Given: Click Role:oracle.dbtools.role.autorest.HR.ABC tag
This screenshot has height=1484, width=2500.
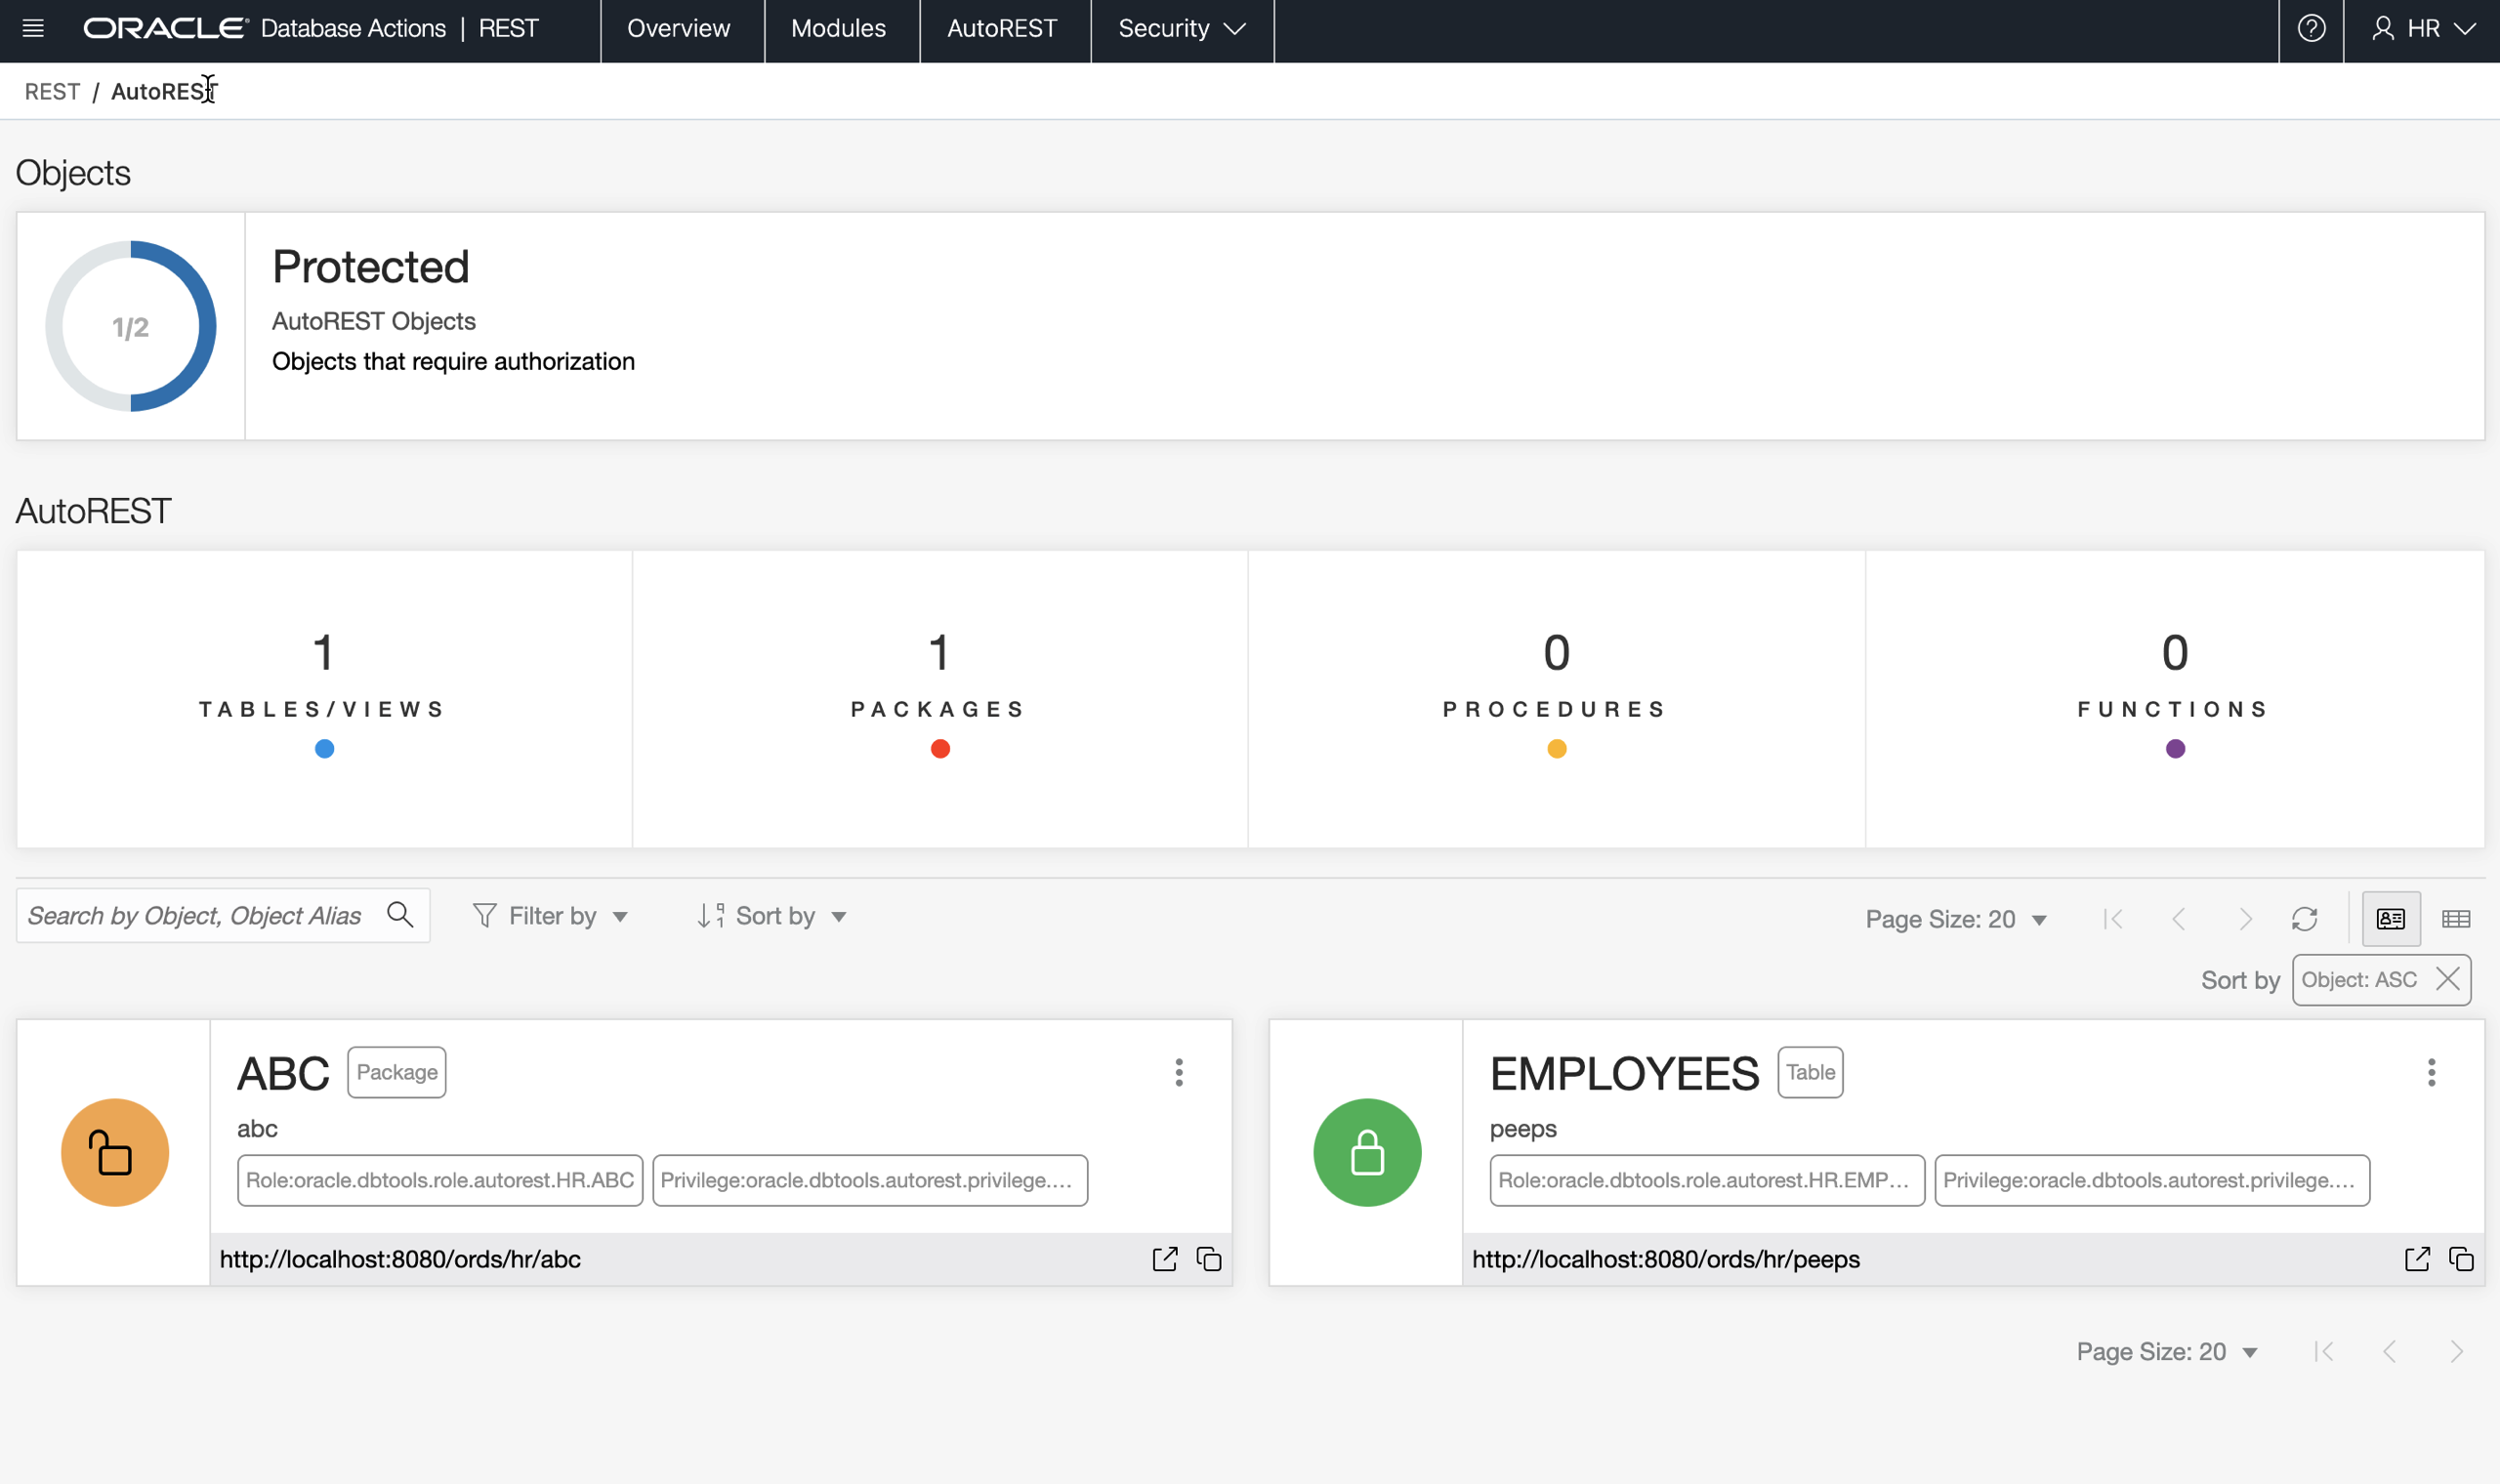Looking at the screenshot, I should (x=440, y=1181).
